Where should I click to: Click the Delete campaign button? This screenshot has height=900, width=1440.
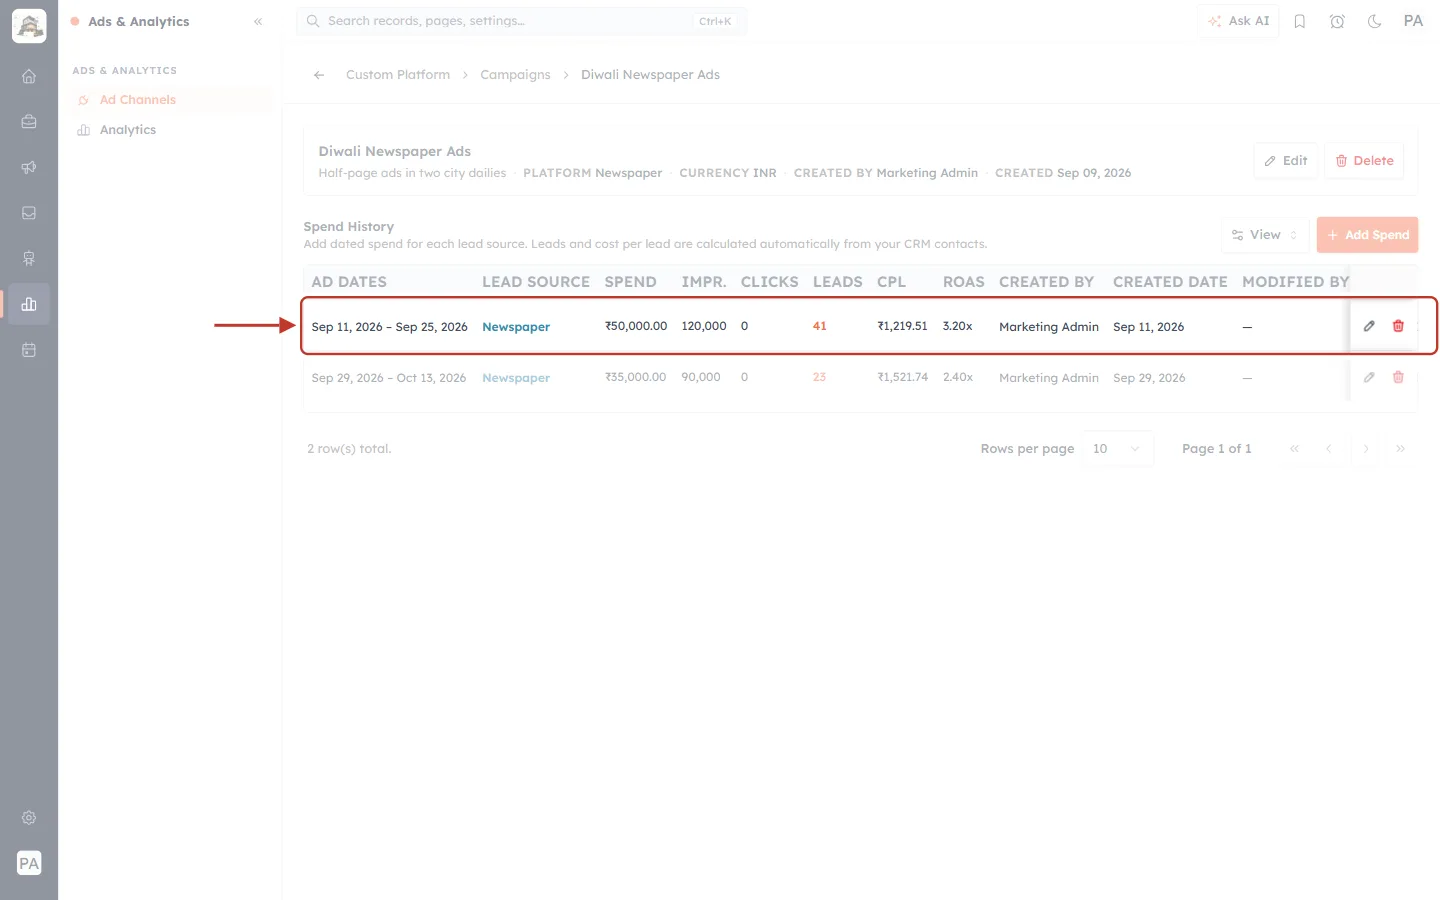point(1364,161)
